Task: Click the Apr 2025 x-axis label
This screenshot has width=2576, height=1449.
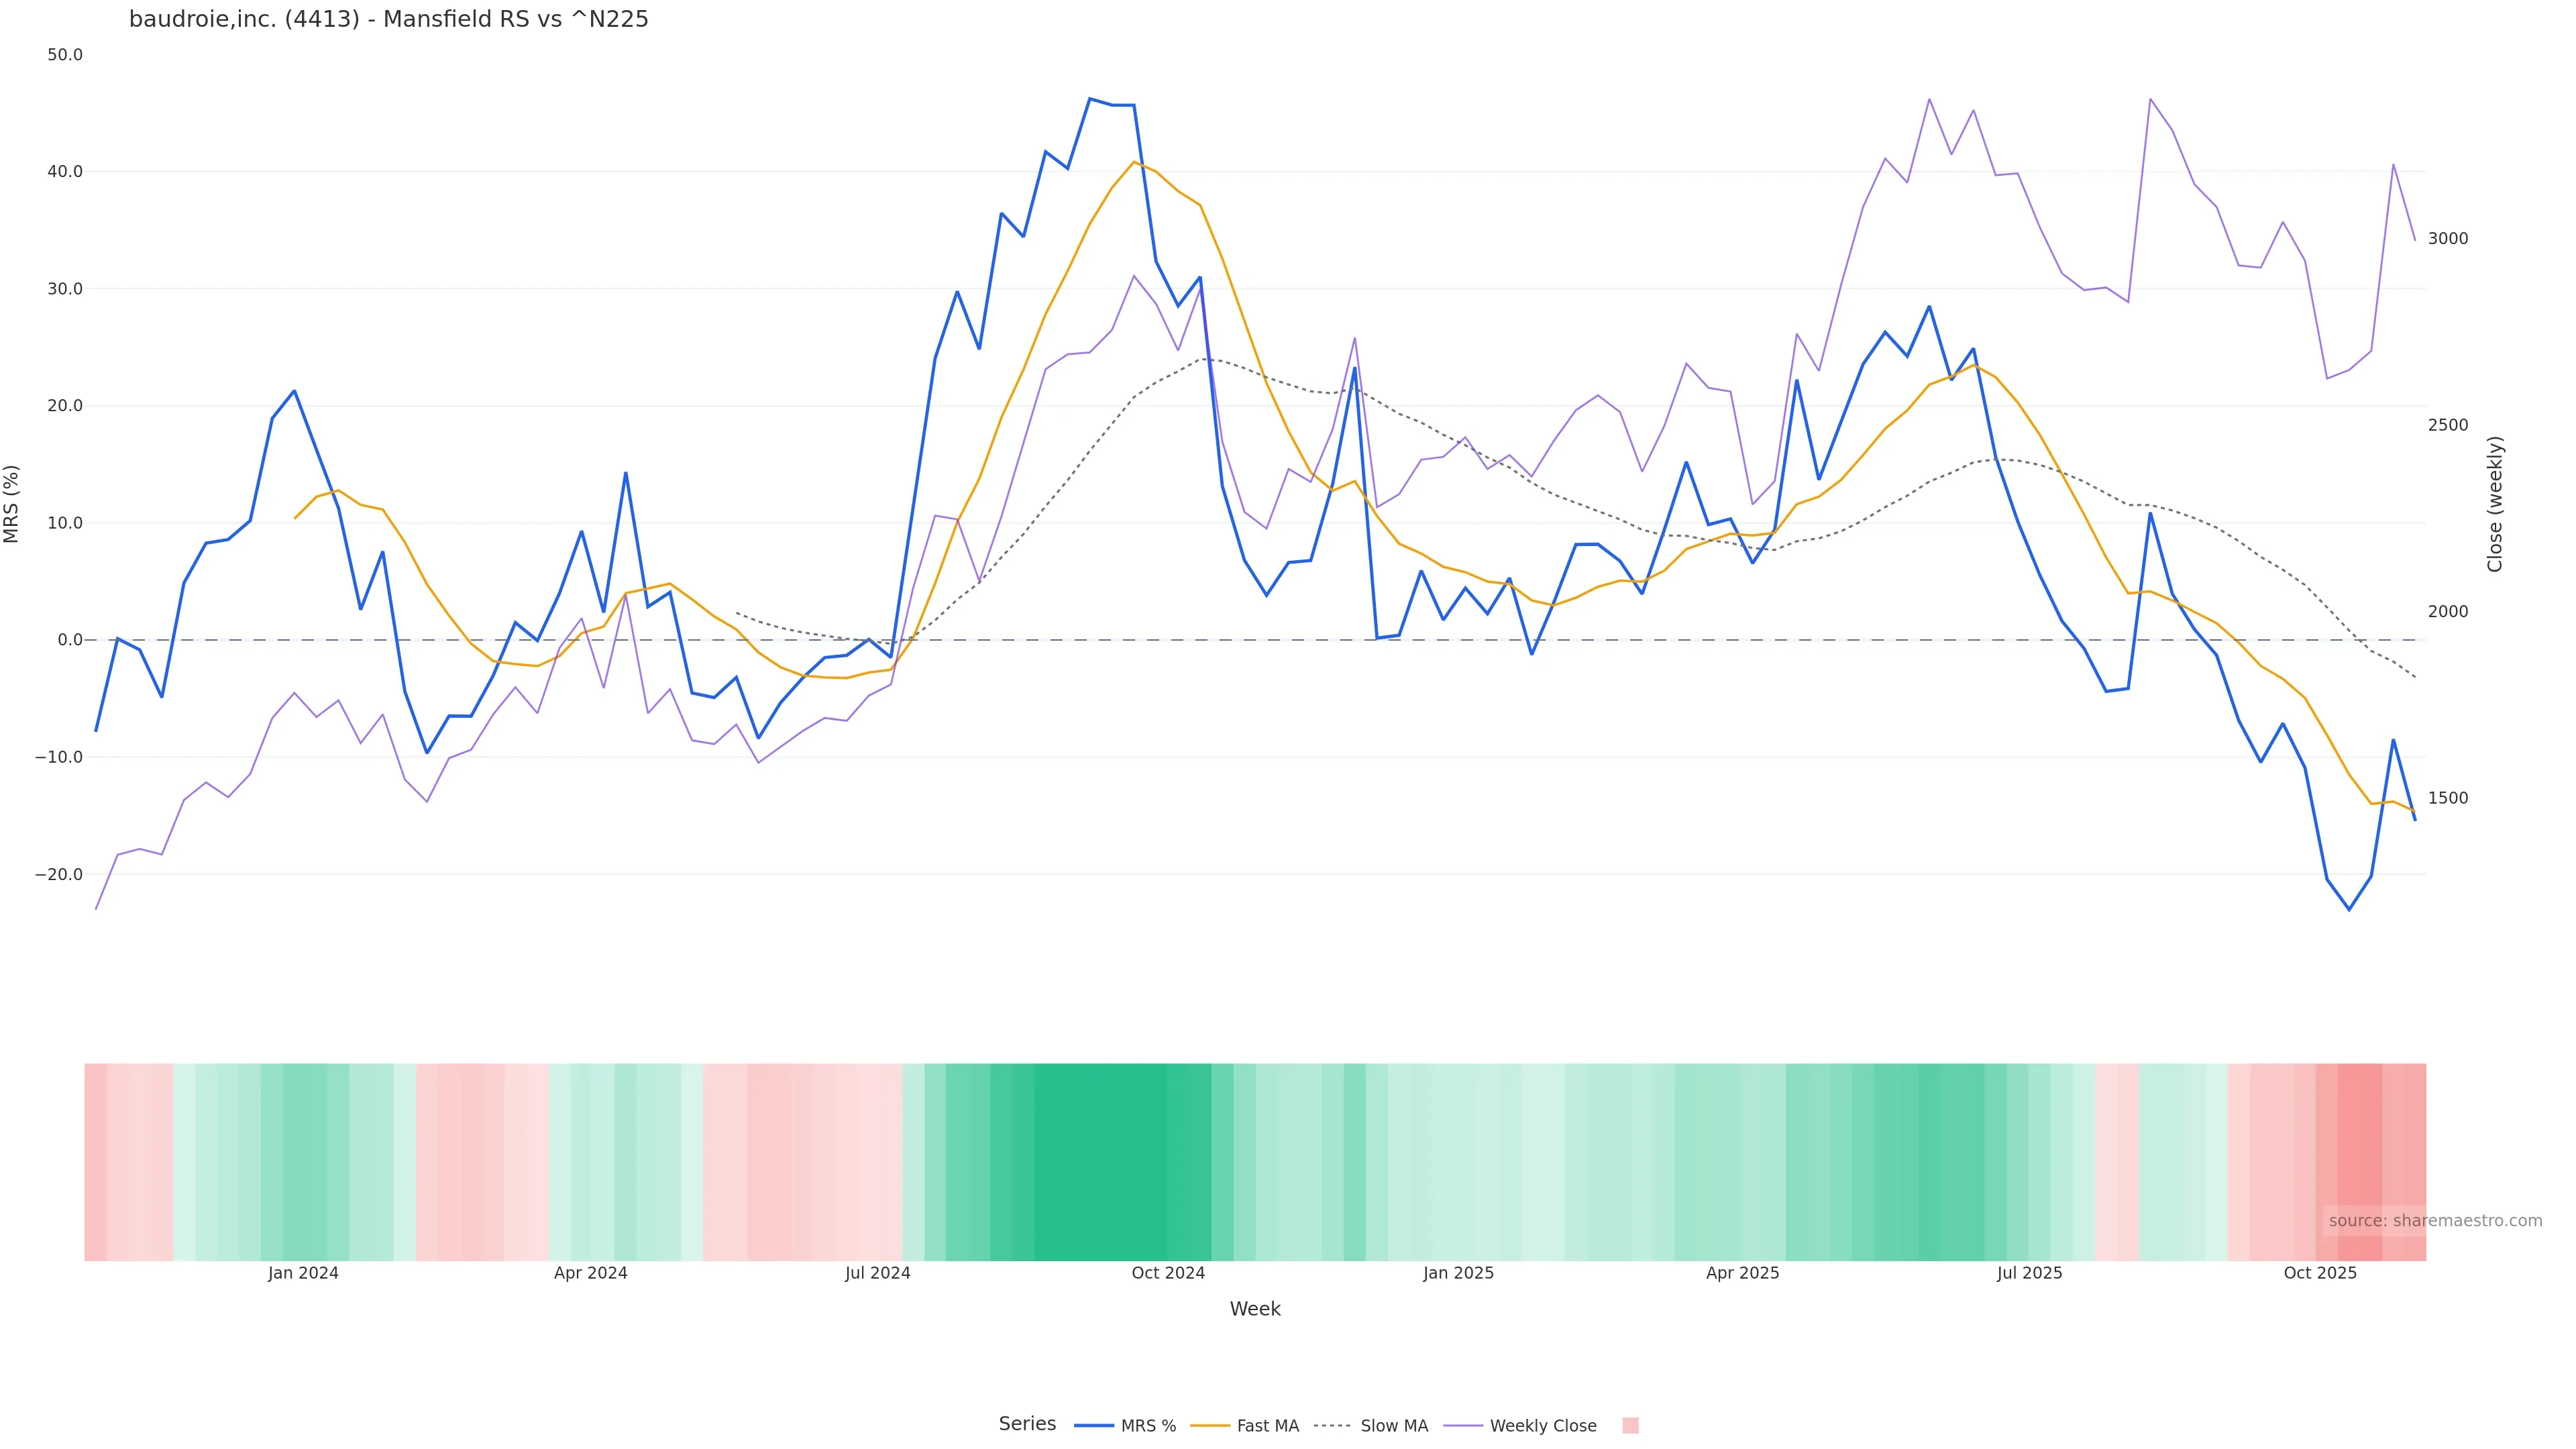Action: coord(1743,1273)
